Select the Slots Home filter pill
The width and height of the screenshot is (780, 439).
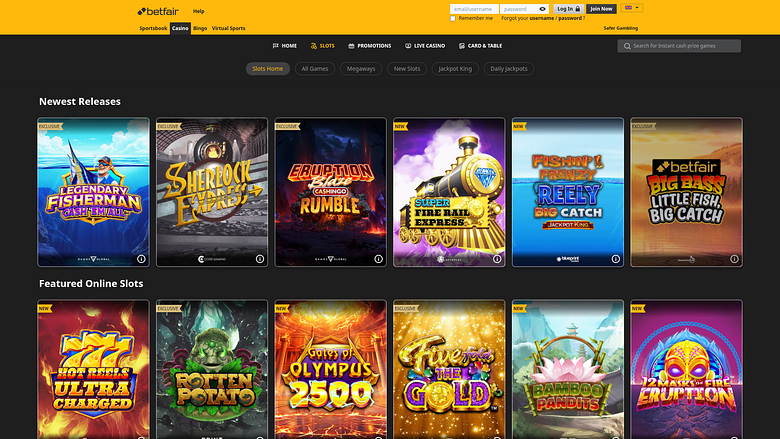click(x=268, y=69)
